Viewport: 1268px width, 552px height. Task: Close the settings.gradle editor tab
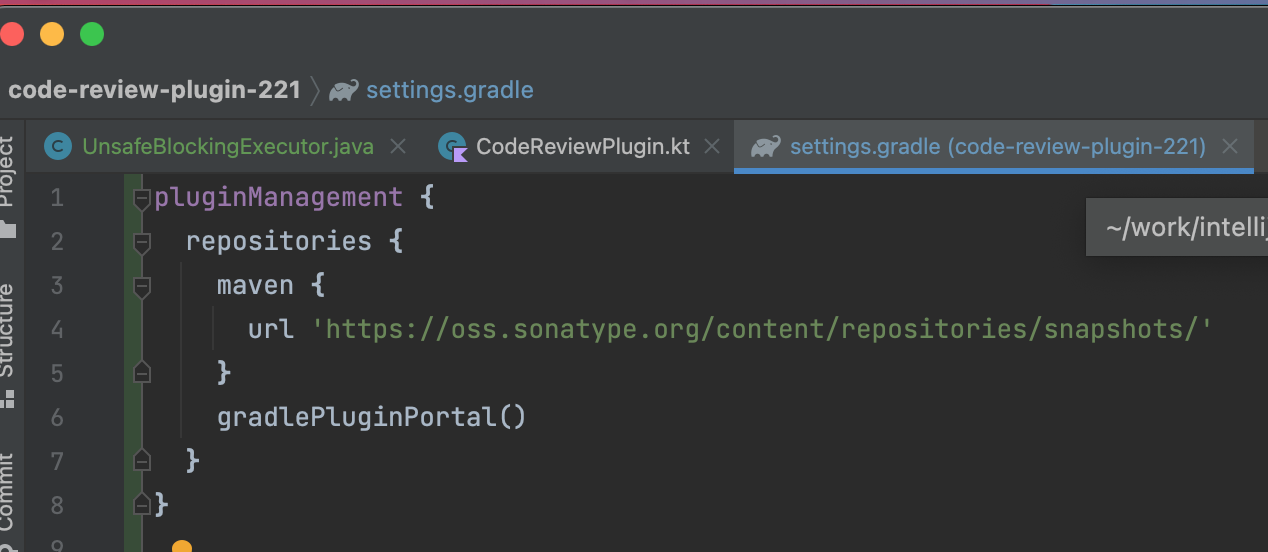click(x=1230, y=147)
